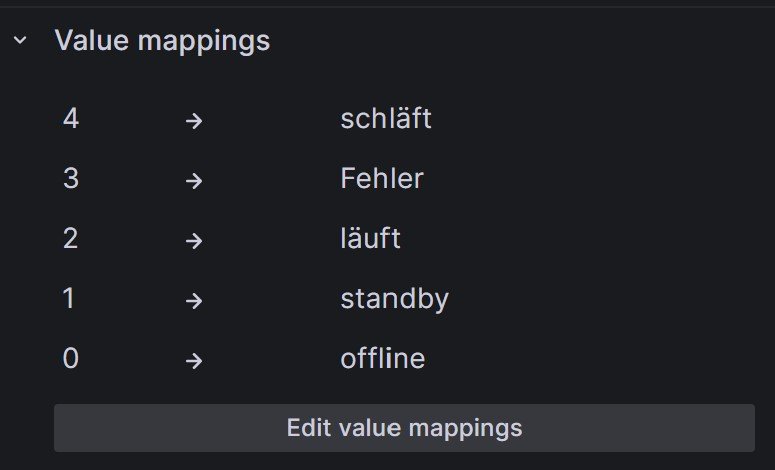Select the mapping value number 1
Viewport: 775px width, 470px height.
tap(69, 299)
